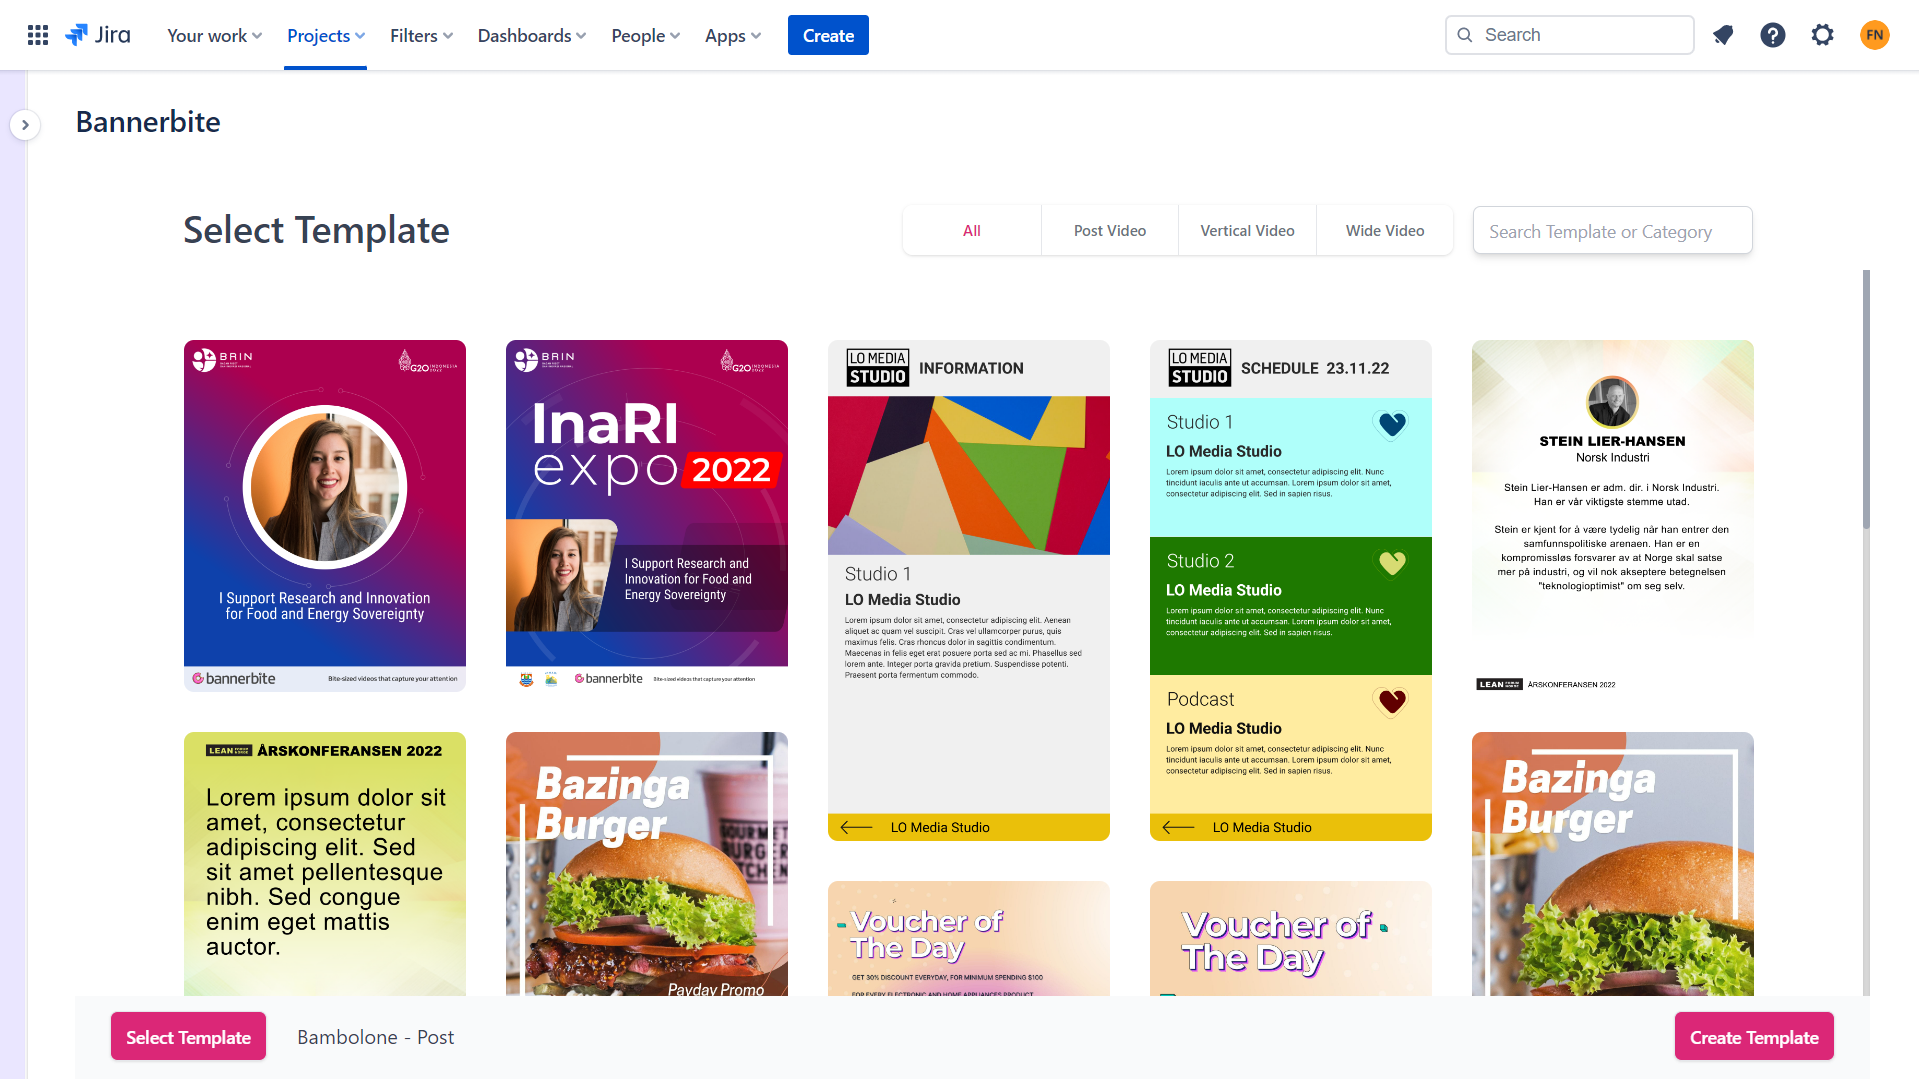Open Apps dropdown menu
This screenshot has width=1919, height=1079.
(x=733, y=35)
